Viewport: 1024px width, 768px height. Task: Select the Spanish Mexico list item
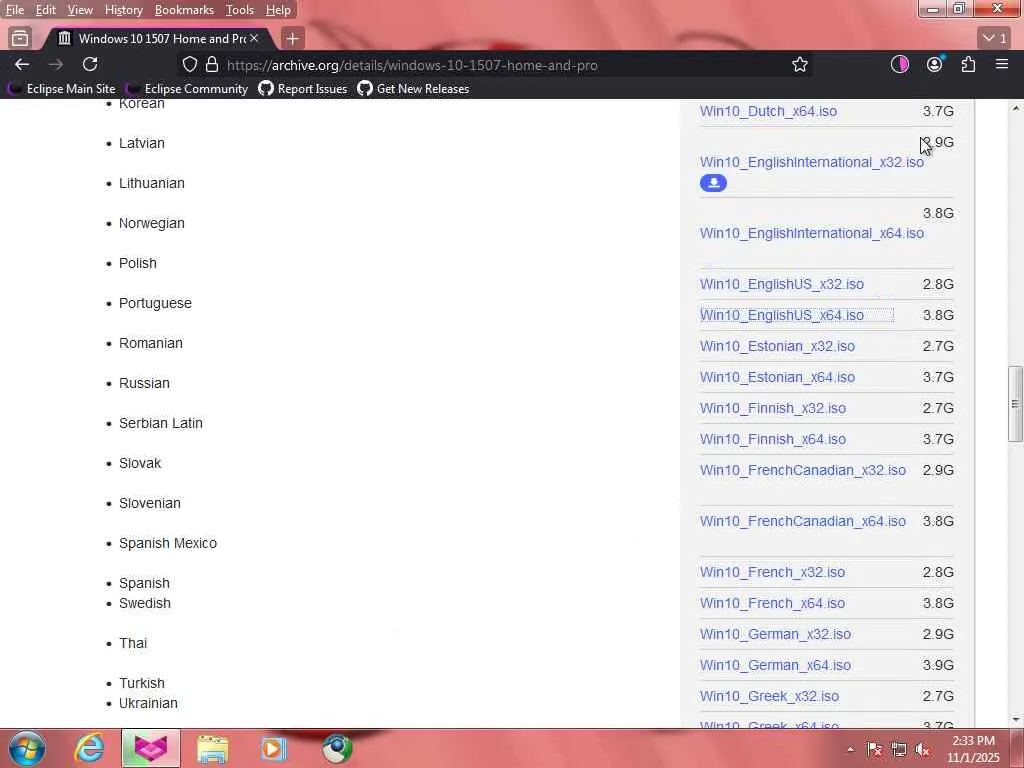pos(168,543)
